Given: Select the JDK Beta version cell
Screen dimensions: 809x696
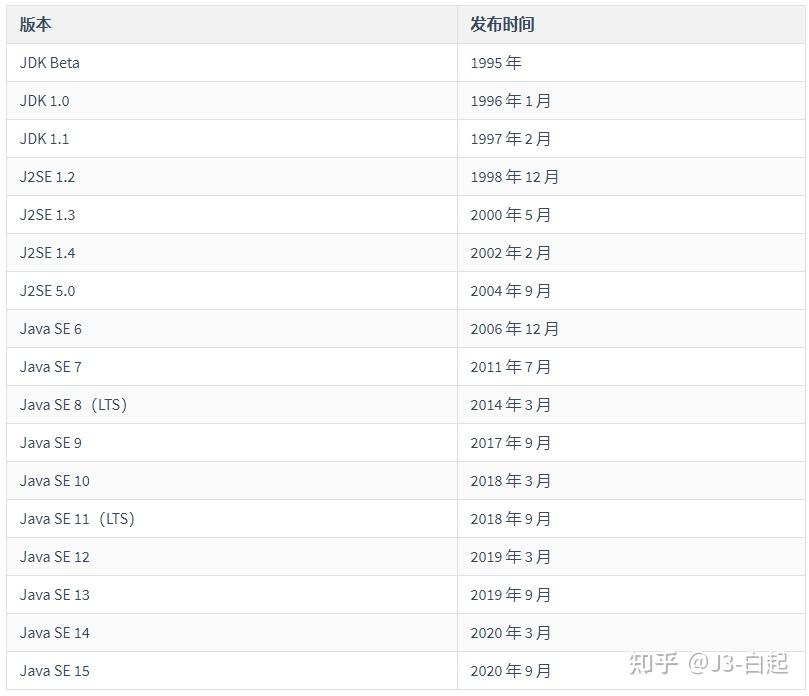Looking at the screenshot, I should click(x=50, y=63).
